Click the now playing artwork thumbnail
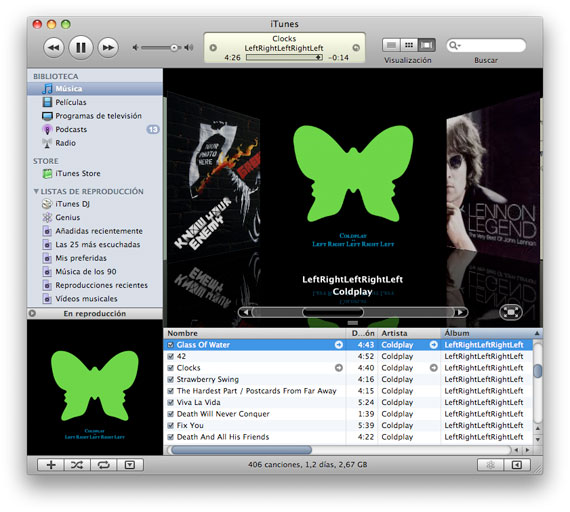The width and height of the screenshot is (570, 512). pyautogui.click(x=95, y=387)
